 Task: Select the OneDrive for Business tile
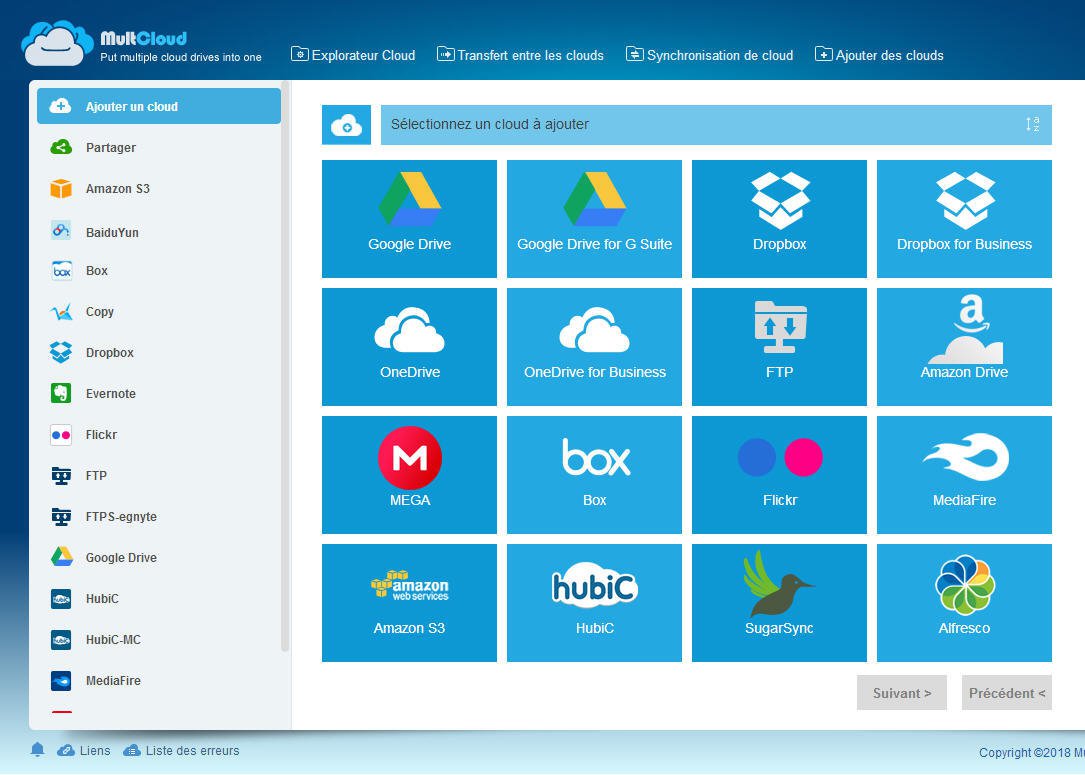pyautogui.click(x=594, y=347)
